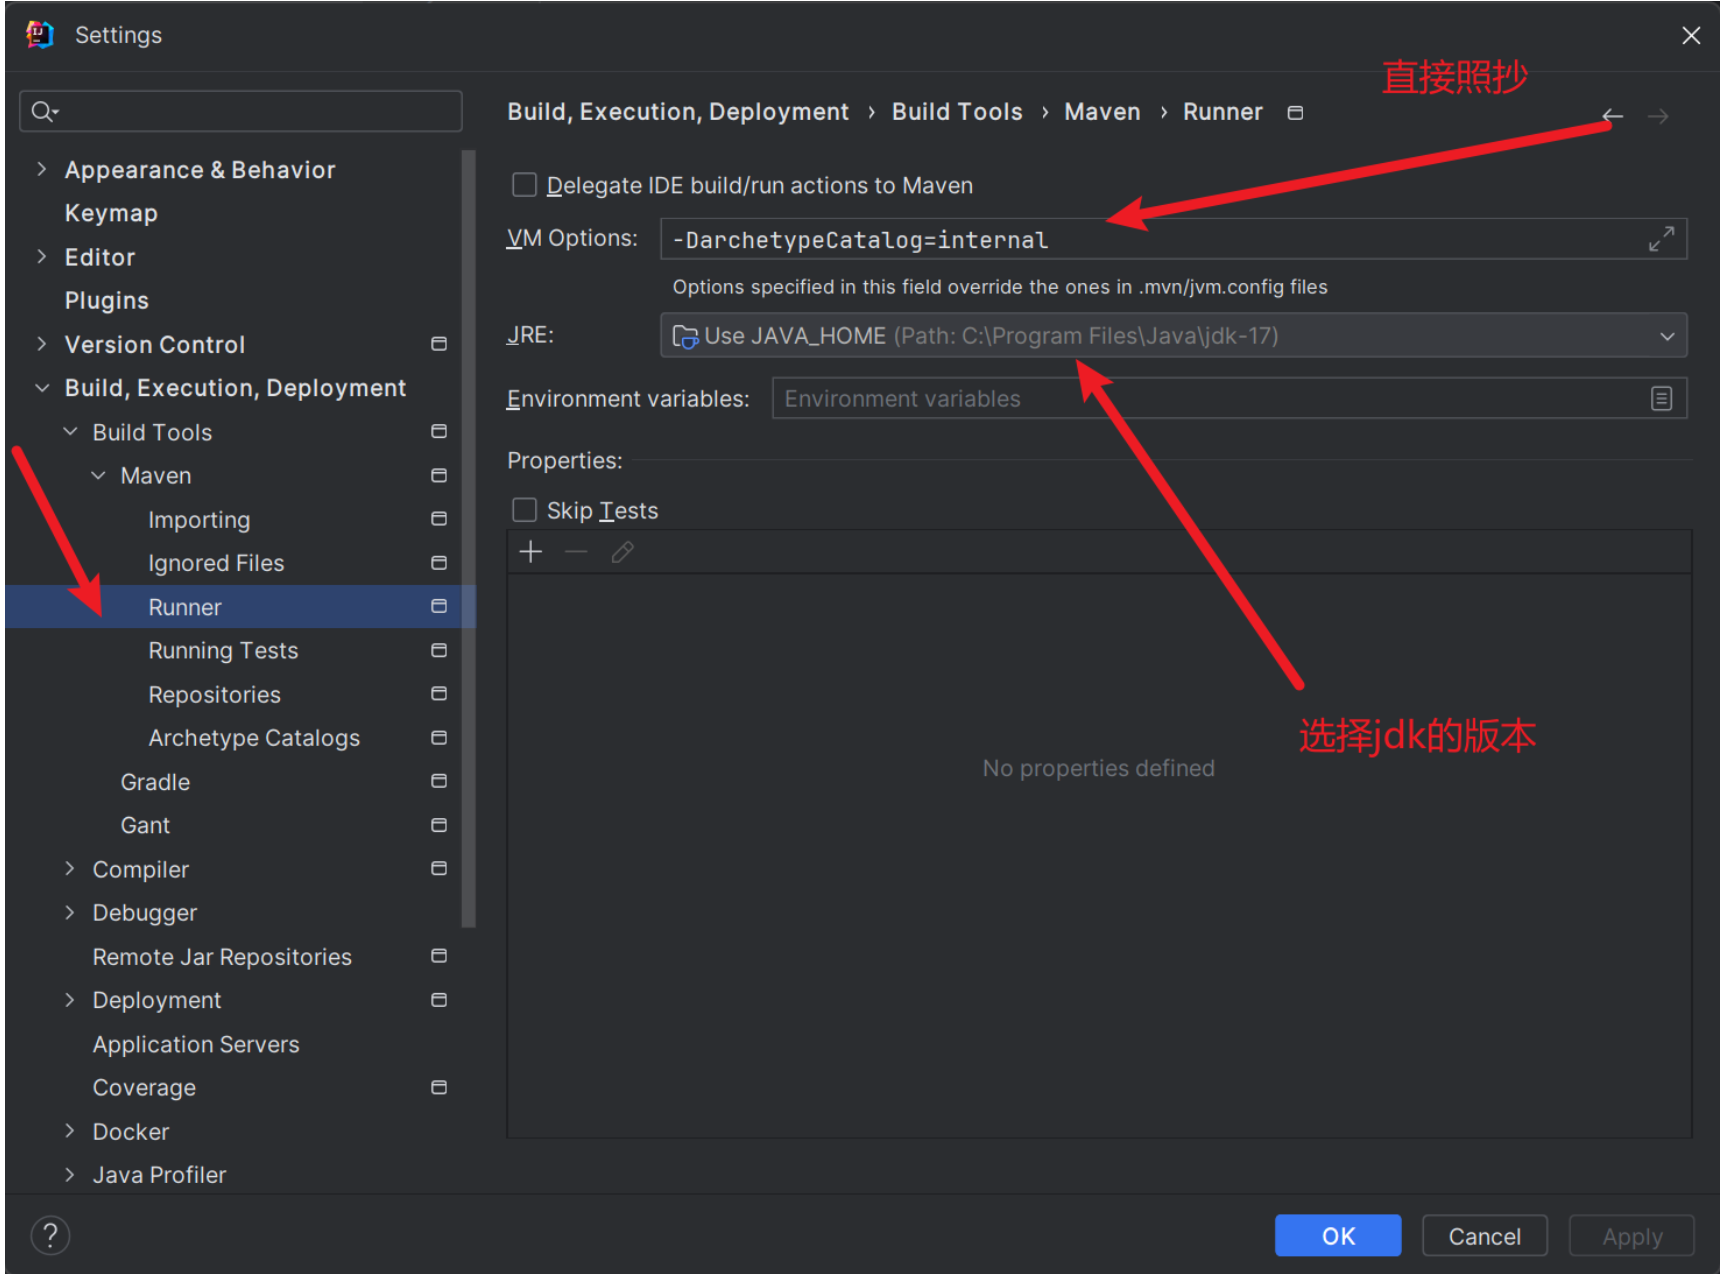
Task: Click the project icon beside Repositories
Action: tap(439, 694)
